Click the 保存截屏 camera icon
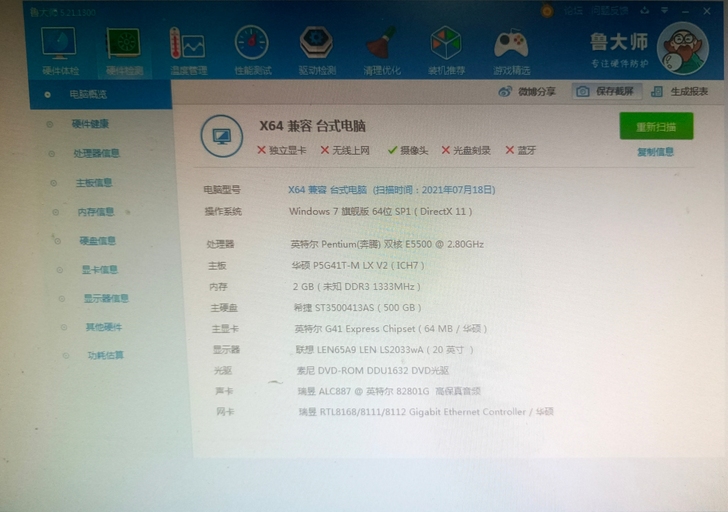 point(583,91)
